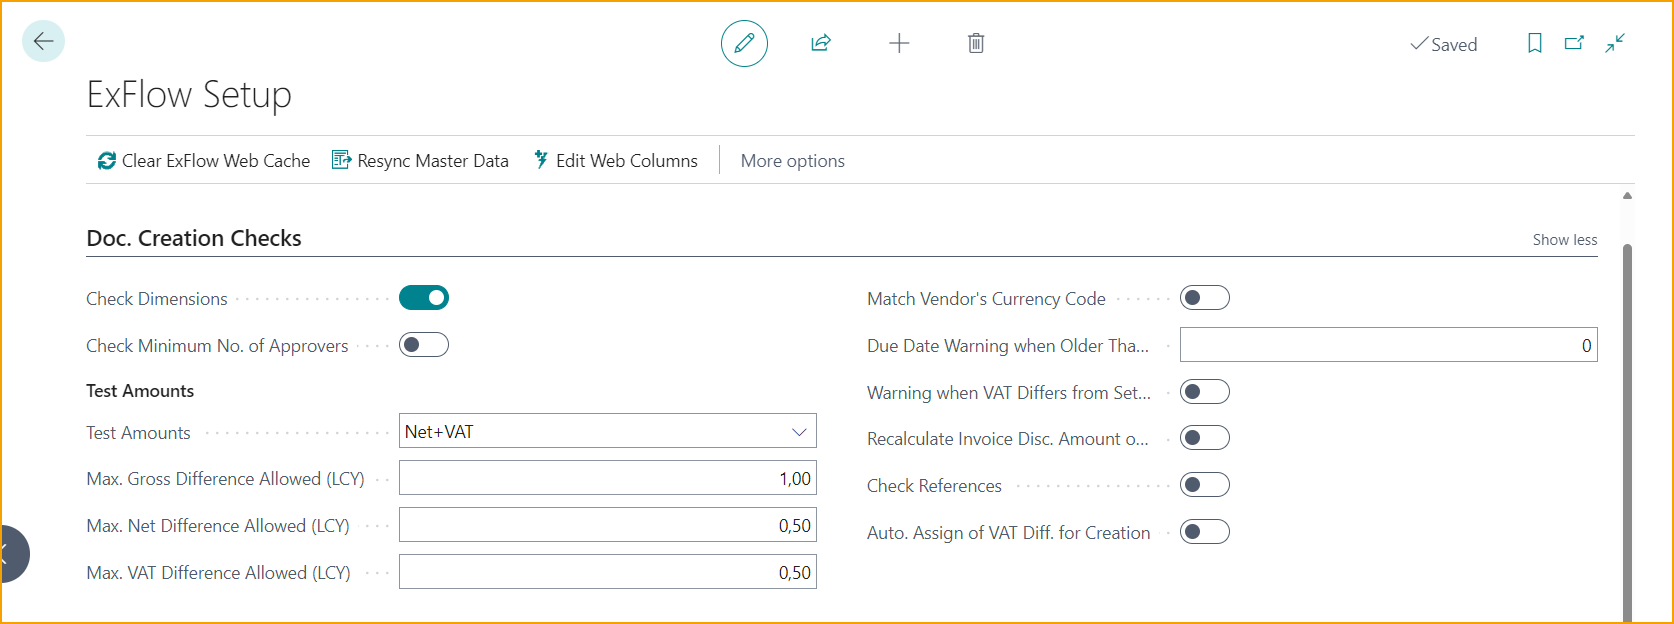Click the Max. VAT Difference Allowed field
Image resolution: width=1674 pixels, height=624 pixels.
click(608, 572)
